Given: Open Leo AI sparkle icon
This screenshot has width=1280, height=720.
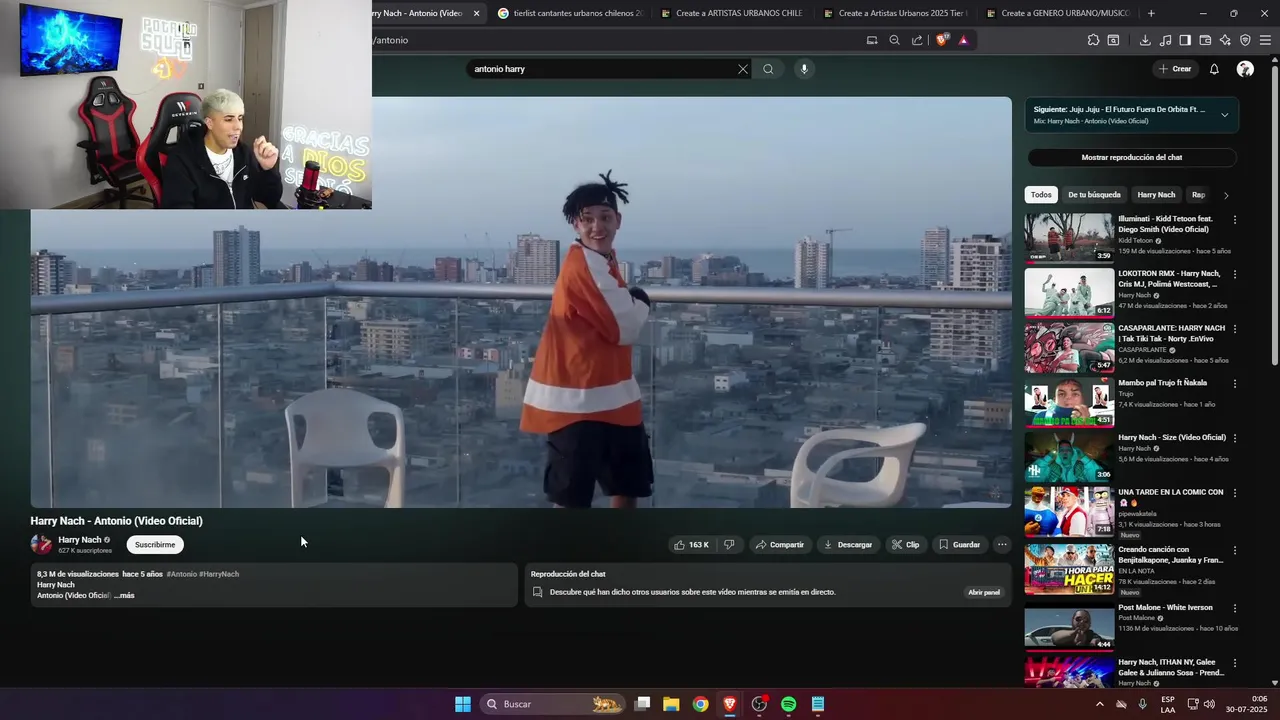Looking at the screenshot, I should pos(1225,40).
